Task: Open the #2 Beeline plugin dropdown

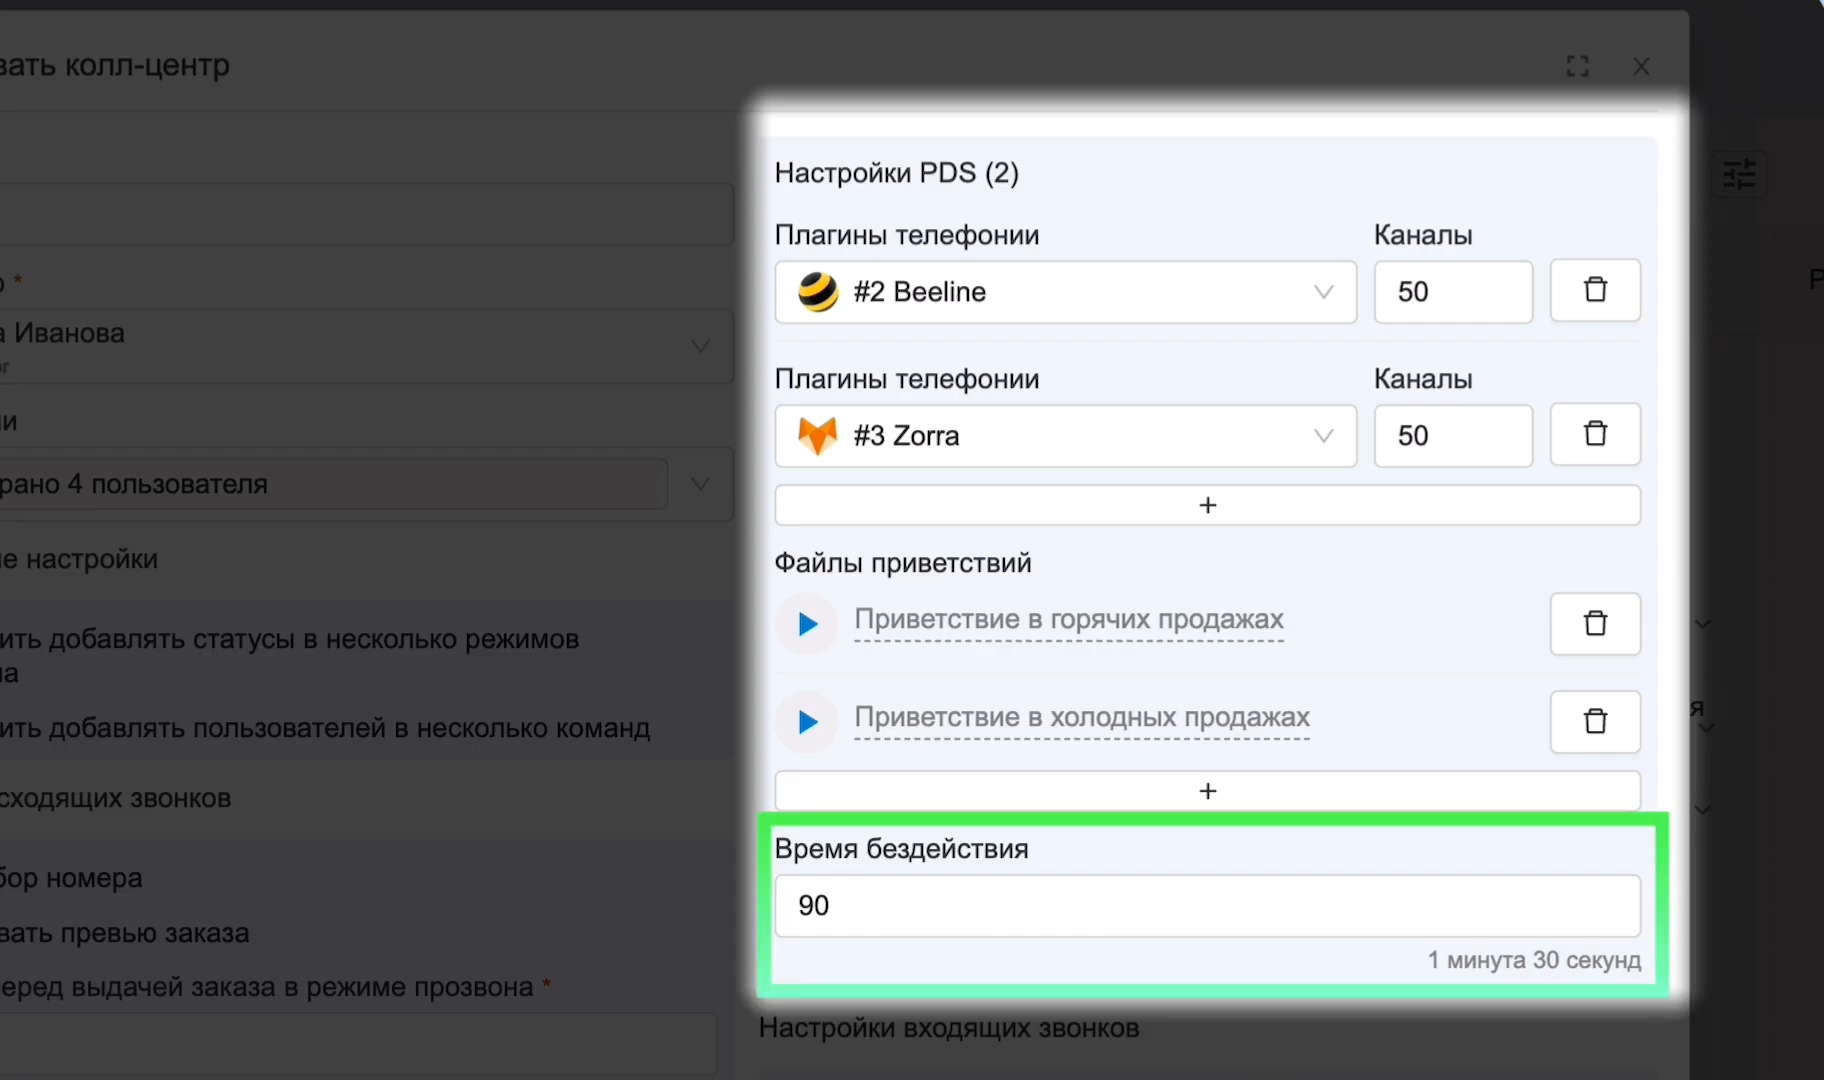Action: tap(1066, 292)
